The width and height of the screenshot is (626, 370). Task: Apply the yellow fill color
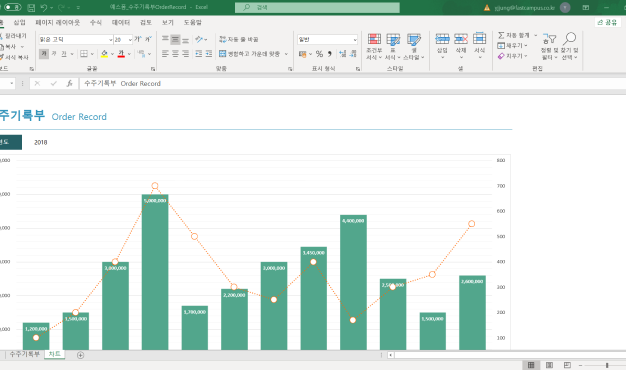(104, 53)
